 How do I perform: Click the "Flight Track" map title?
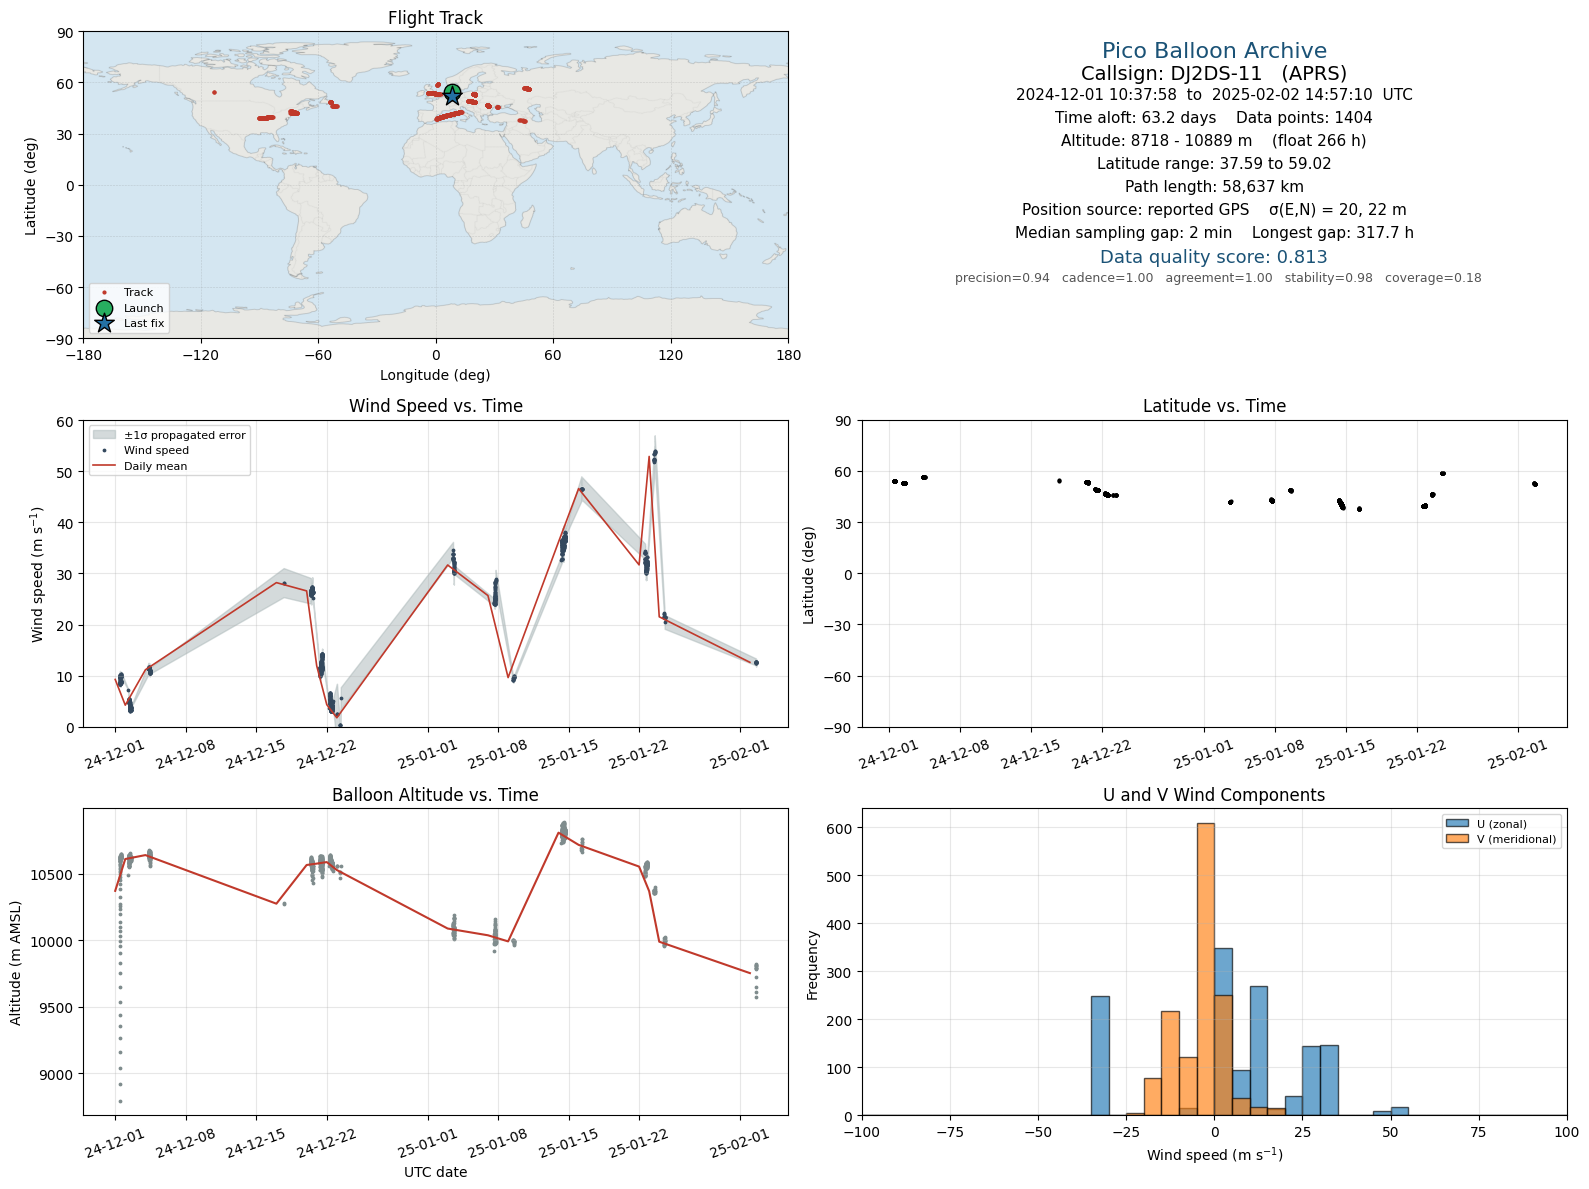pos(435,18)
